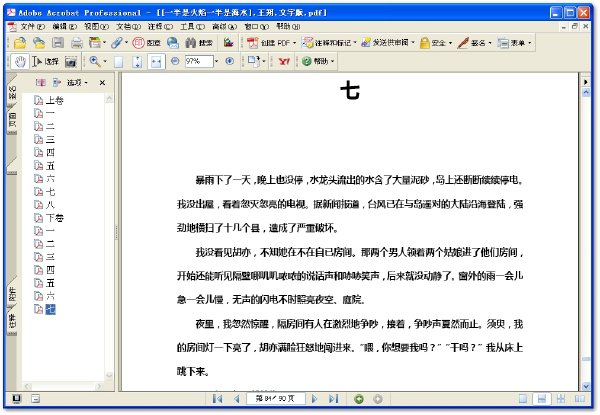
Task: Choose continuous-facing layout in status bar
Action: 561,399
